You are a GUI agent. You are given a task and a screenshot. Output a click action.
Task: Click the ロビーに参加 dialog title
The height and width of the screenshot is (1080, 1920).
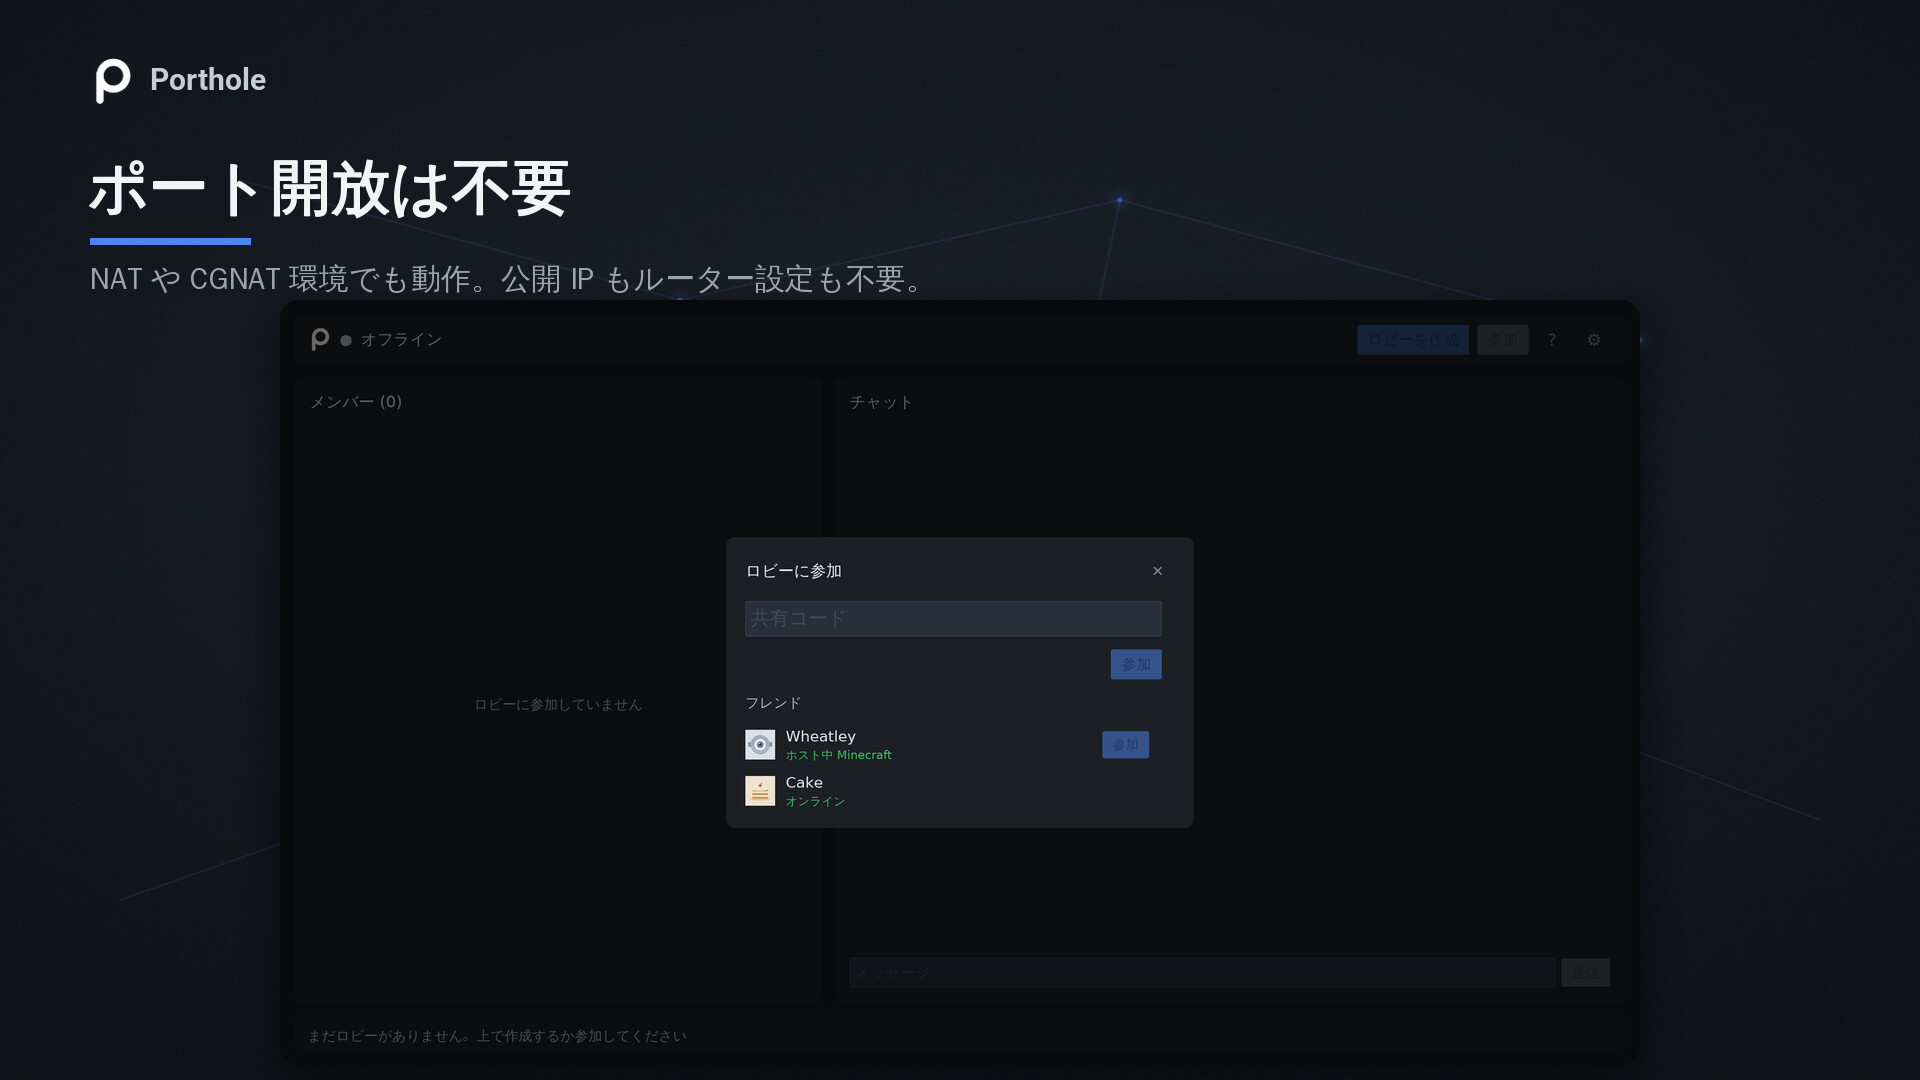[794, 571]
